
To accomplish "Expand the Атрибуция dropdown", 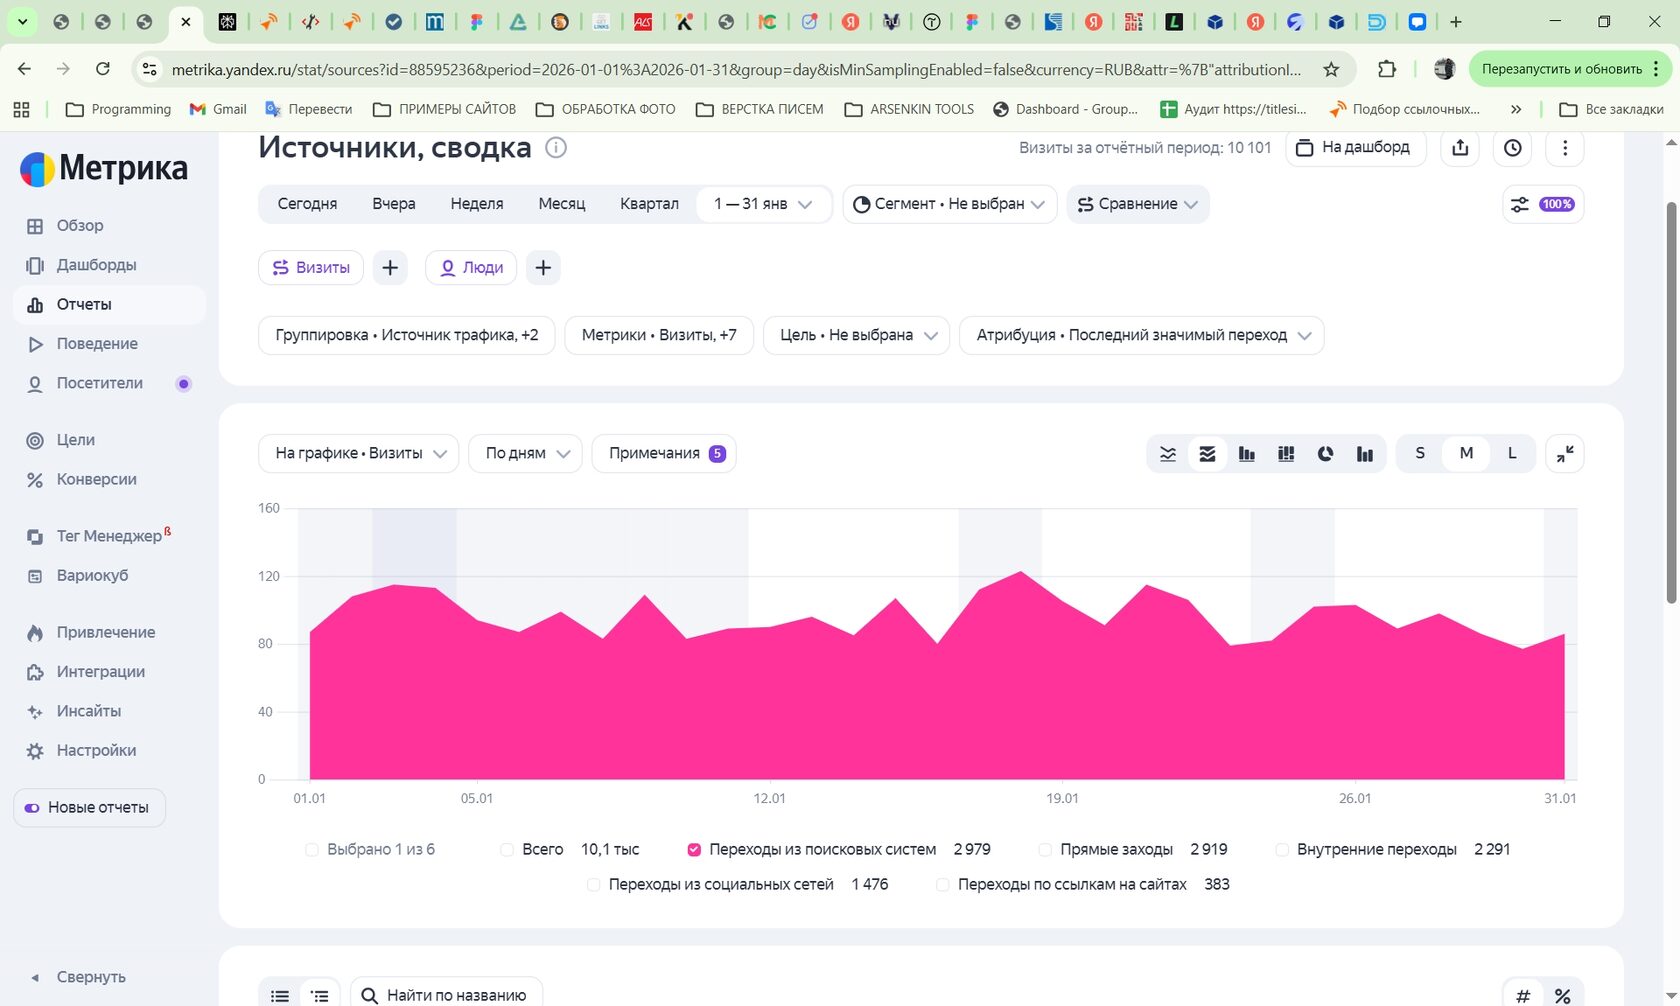I will pyautogui.click(x=1142, y=335).
